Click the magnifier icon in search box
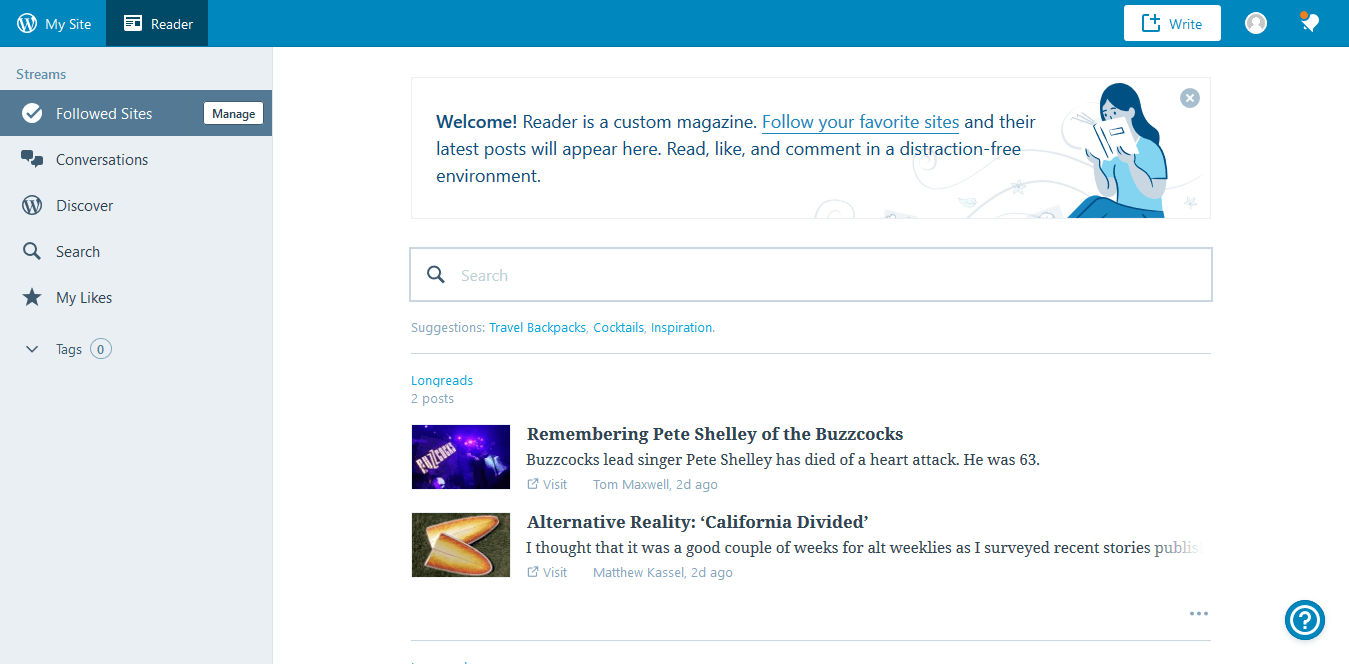This screenshot has width=1349, height=664. click(436, 275)
